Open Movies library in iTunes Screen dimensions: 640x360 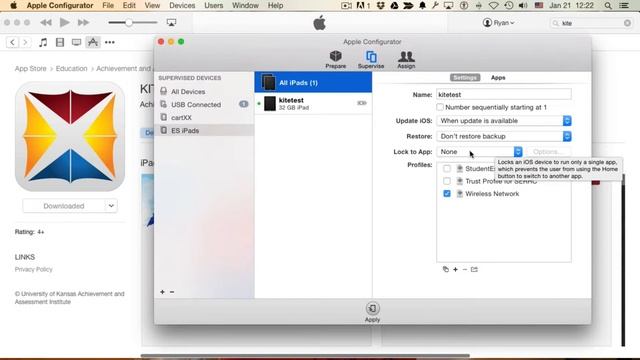pyautogui.click(x=60, y=42)
